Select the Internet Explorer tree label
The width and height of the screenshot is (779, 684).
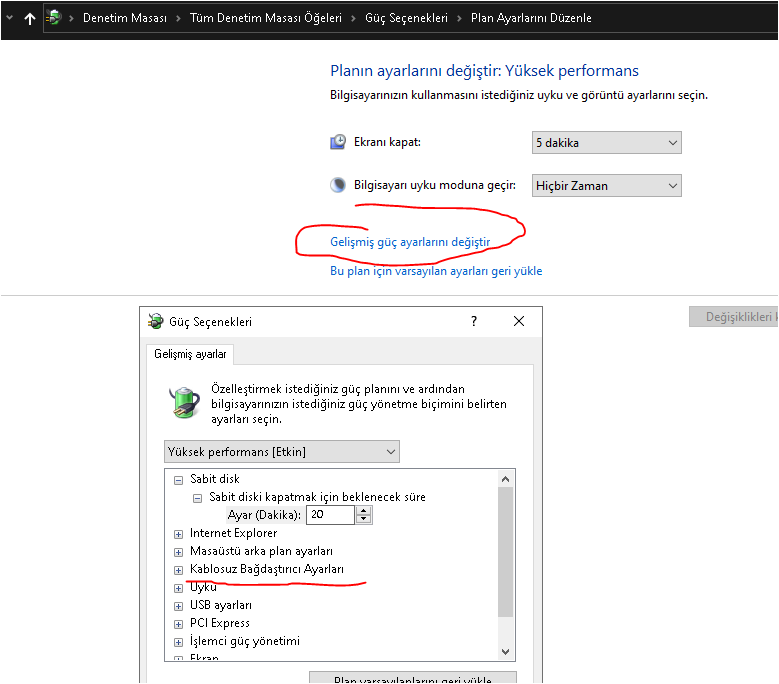tap(234, 533)
